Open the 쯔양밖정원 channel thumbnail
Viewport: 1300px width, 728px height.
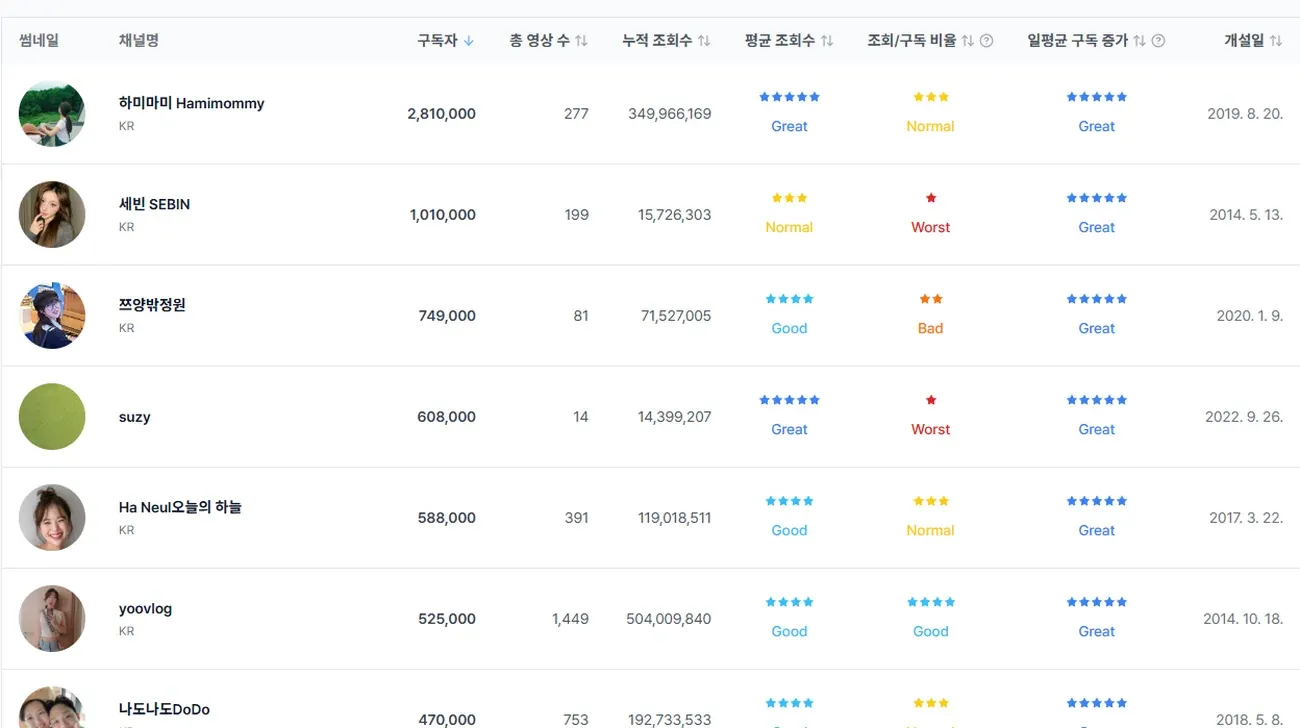pyautogui.click(x=52, y=315)
